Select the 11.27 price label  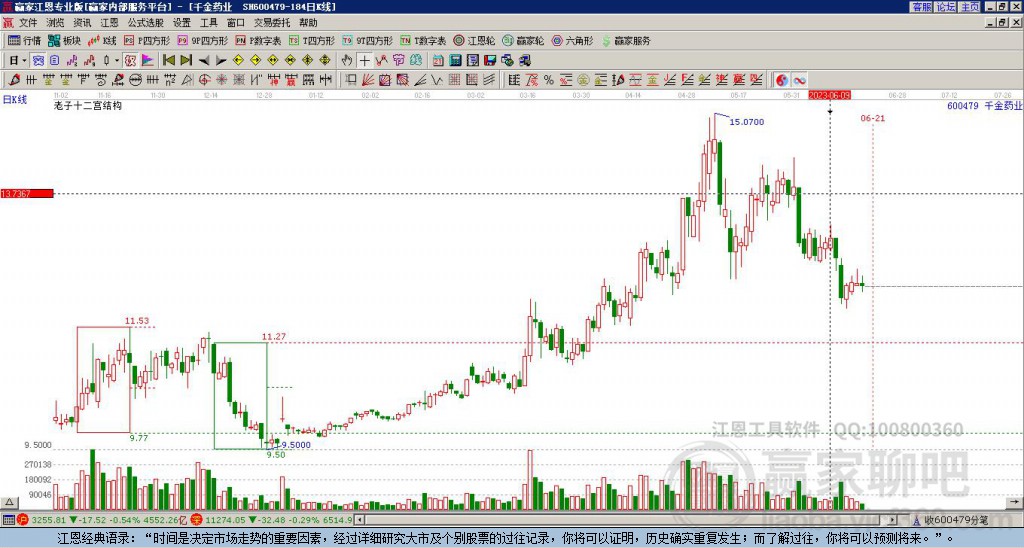[274, 337]
